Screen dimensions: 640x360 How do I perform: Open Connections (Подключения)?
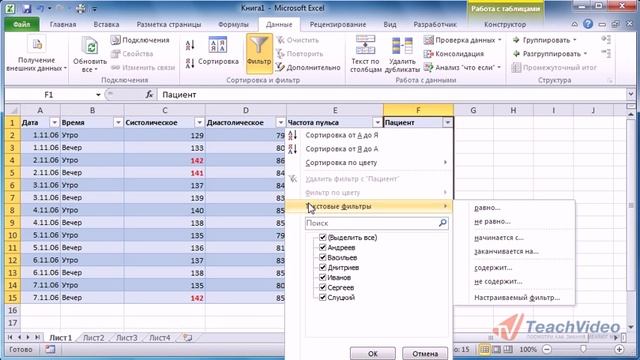pos(140,40)
